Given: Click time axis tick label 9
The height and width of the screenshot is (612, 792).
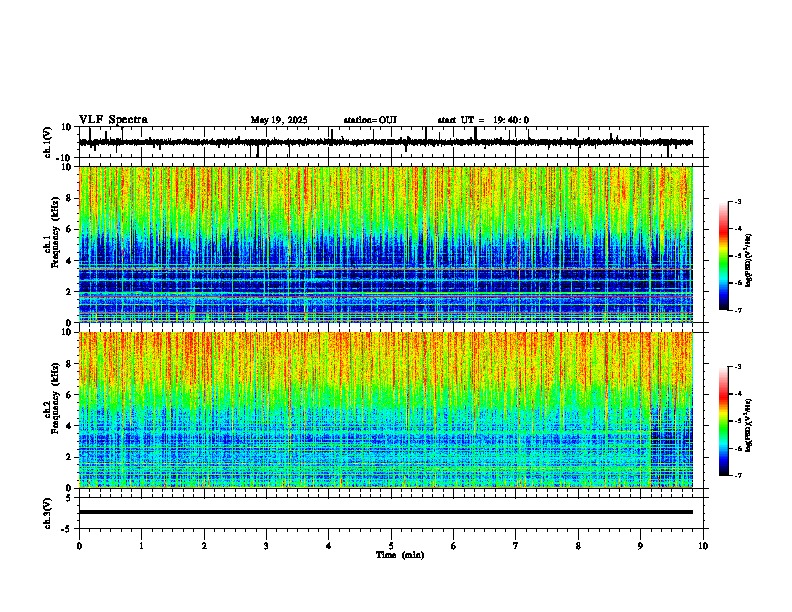Looking at the screenshot, I should (x=640, y=546).
